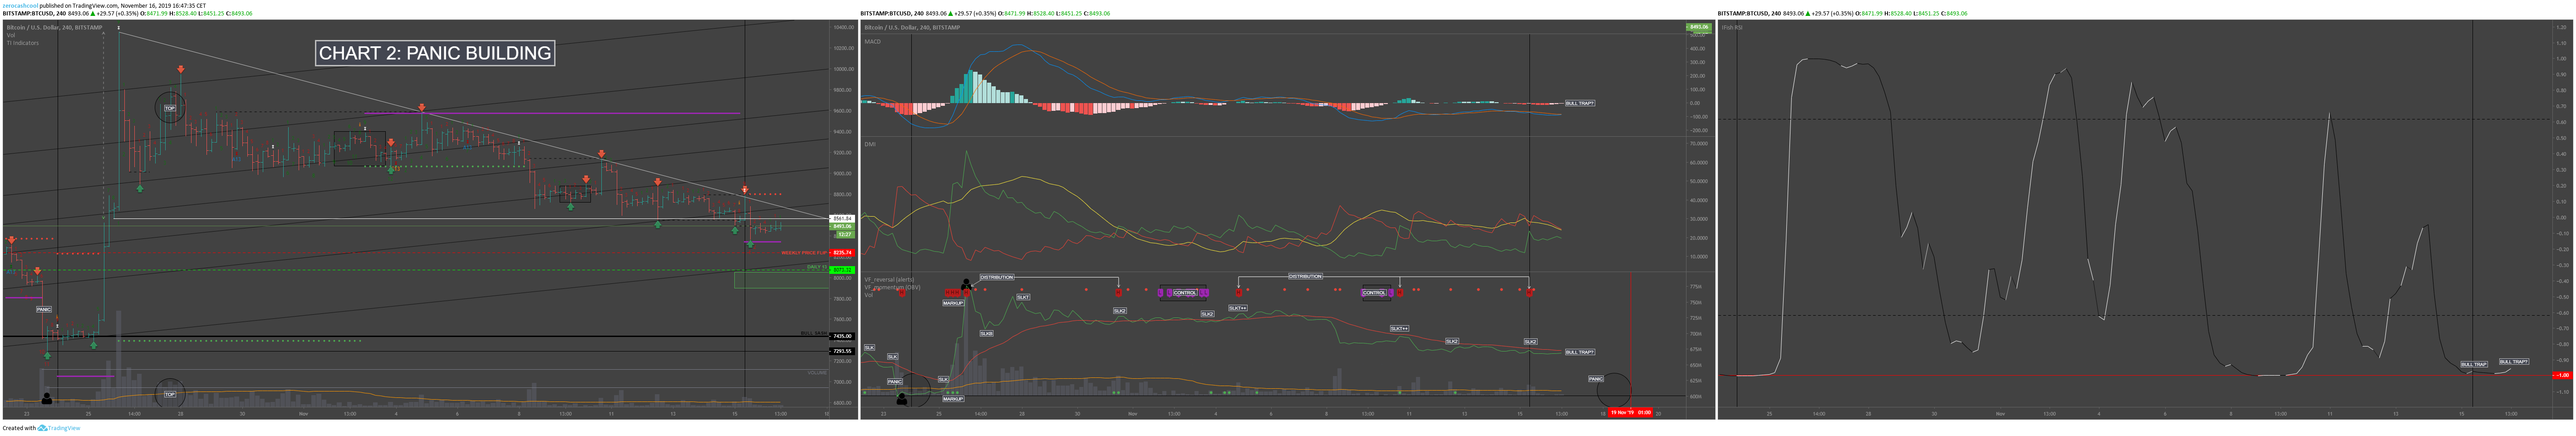
Task: Select the MARKUP label beneath the red alert cluster
Action: pos(953,303)
